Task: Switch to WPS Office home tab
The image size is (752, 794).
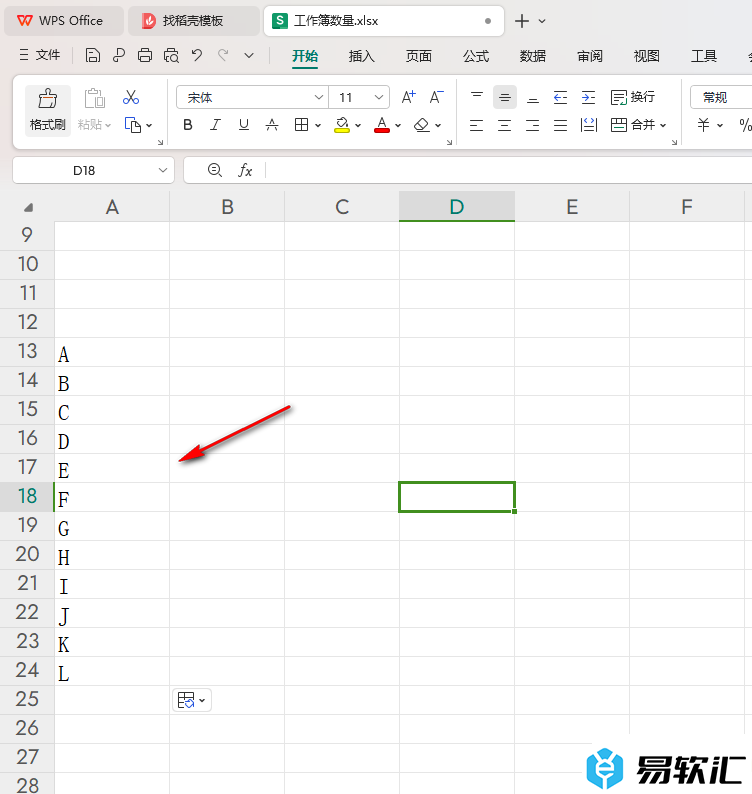Action: (64, 21)
